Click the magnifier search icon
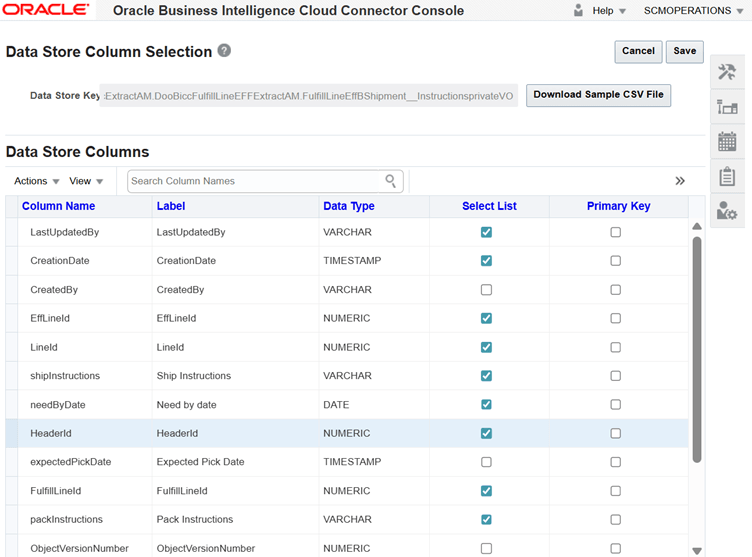The height and width of the screenshot is (557, 752). coord(390,181)
